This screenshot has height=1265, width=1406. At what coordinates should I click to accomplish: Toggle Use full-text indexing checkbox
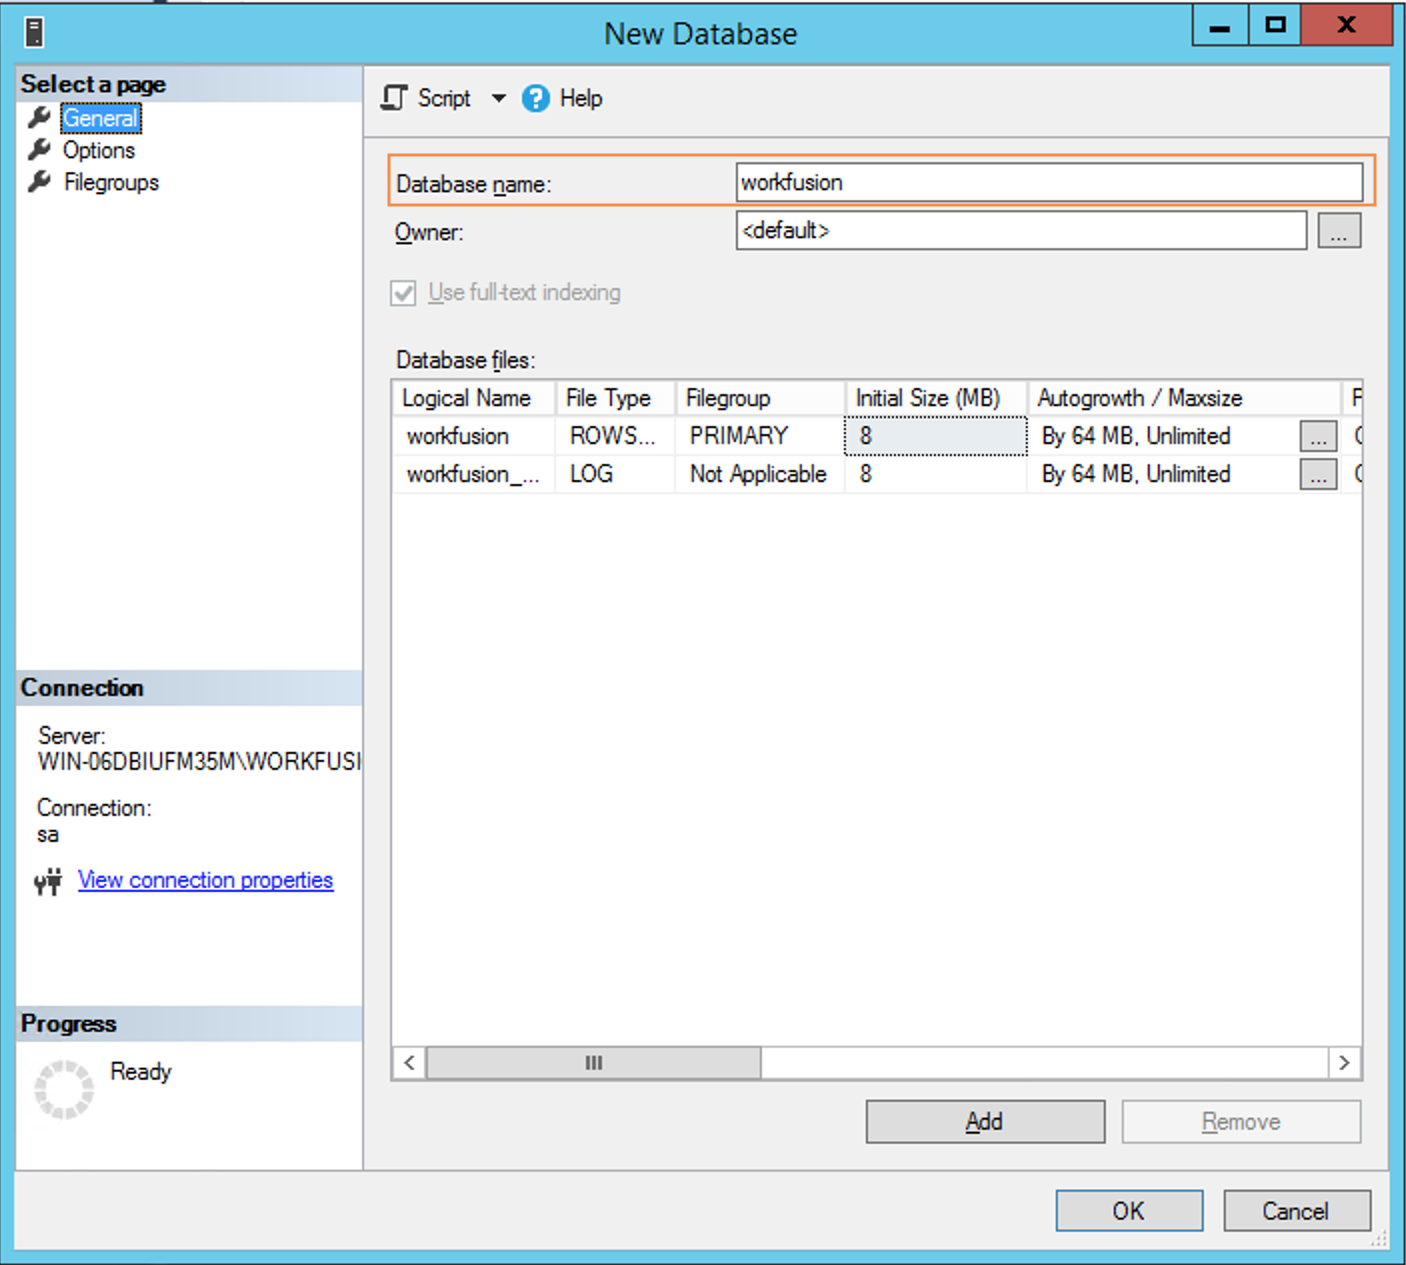click(403, 293)
